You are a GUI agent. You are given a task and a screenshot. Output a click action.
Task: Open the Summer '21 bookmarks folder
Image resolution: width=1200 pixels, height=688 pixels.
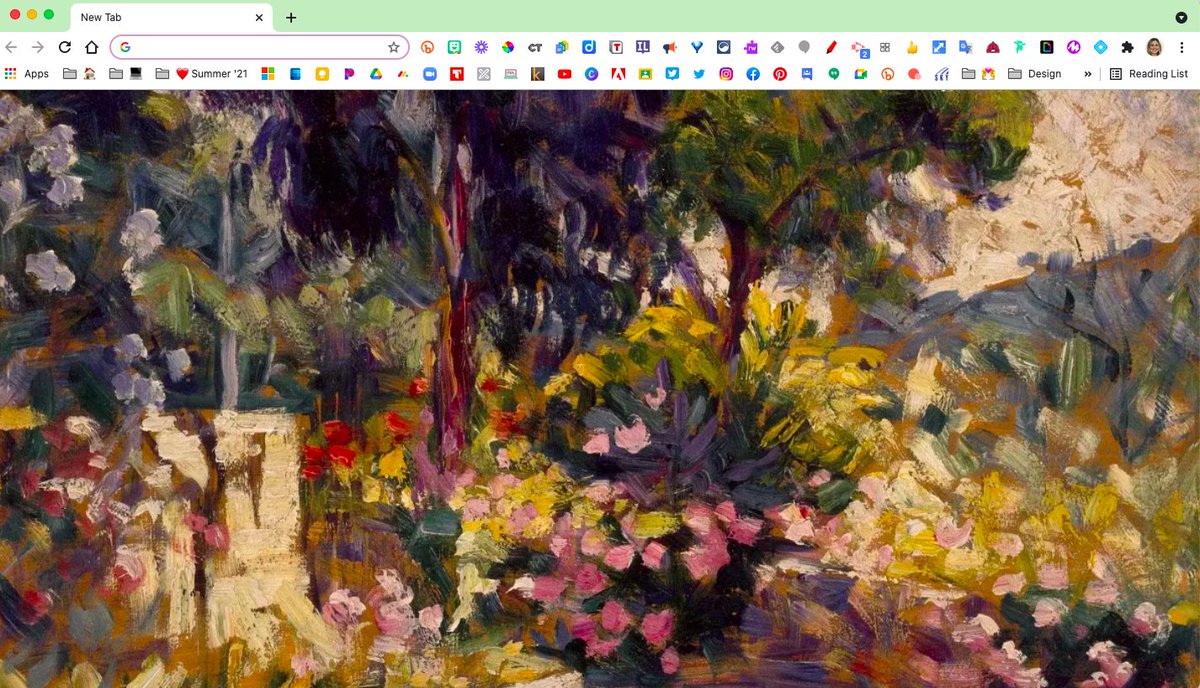coord(211,74)
